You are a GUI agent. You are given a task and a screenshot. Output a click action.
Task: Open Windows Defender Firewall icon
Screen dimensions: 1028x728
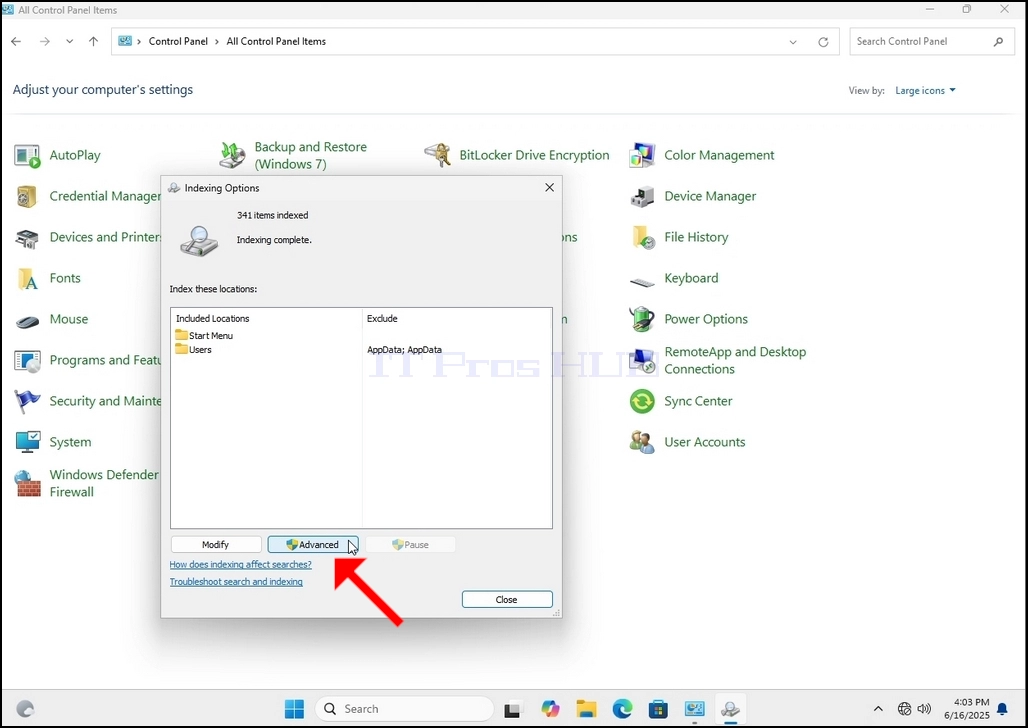27,484
